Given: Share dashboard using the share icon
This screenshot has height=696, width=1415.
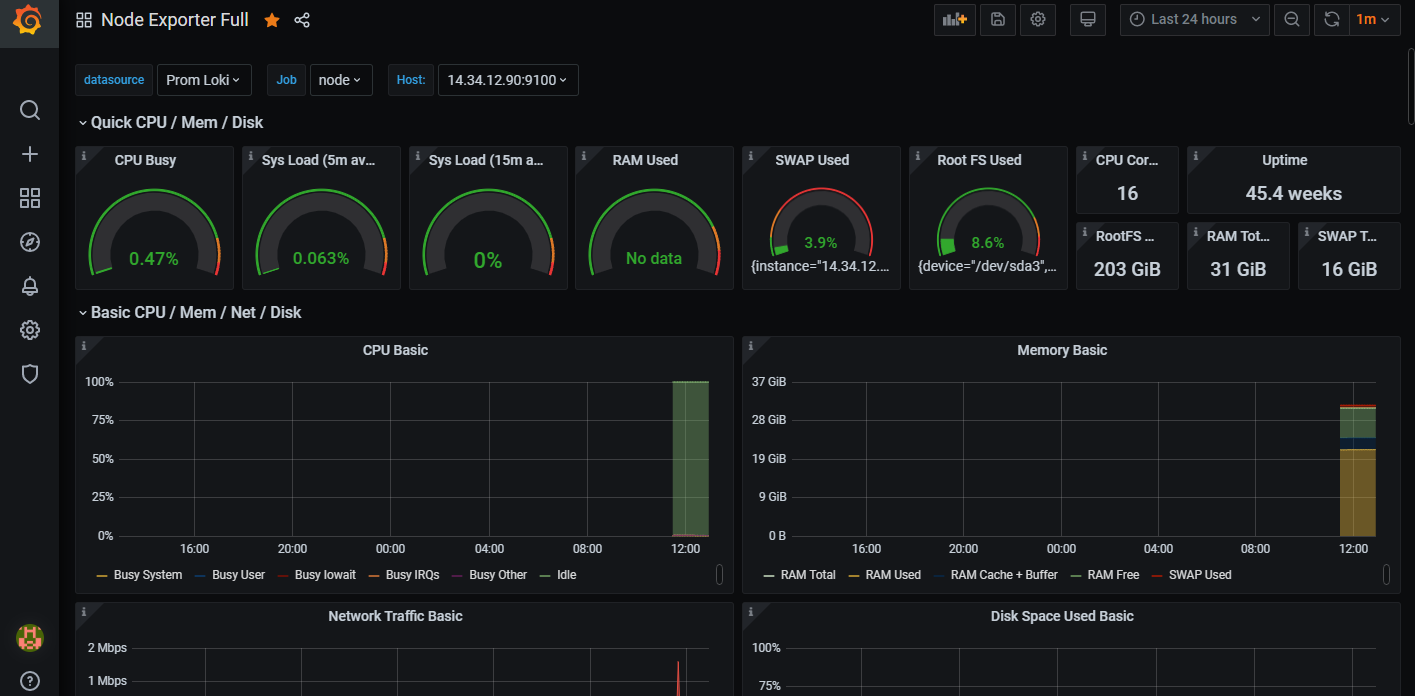Looking at the screenshot, I should [x=302, y=20].
